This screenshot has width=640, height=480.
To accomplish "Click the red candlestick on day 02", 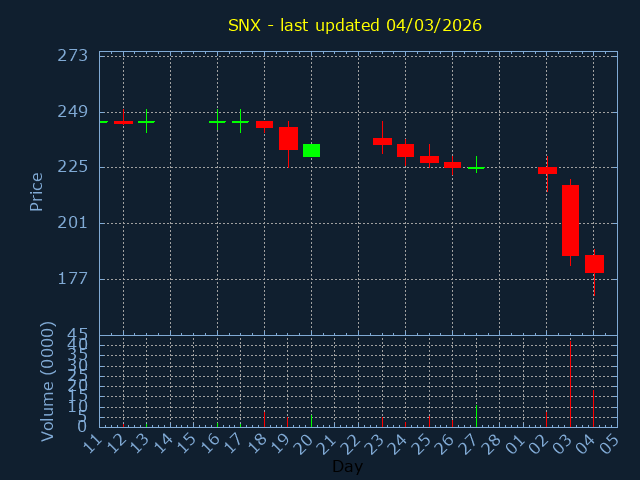I will (x=547, y=171).
